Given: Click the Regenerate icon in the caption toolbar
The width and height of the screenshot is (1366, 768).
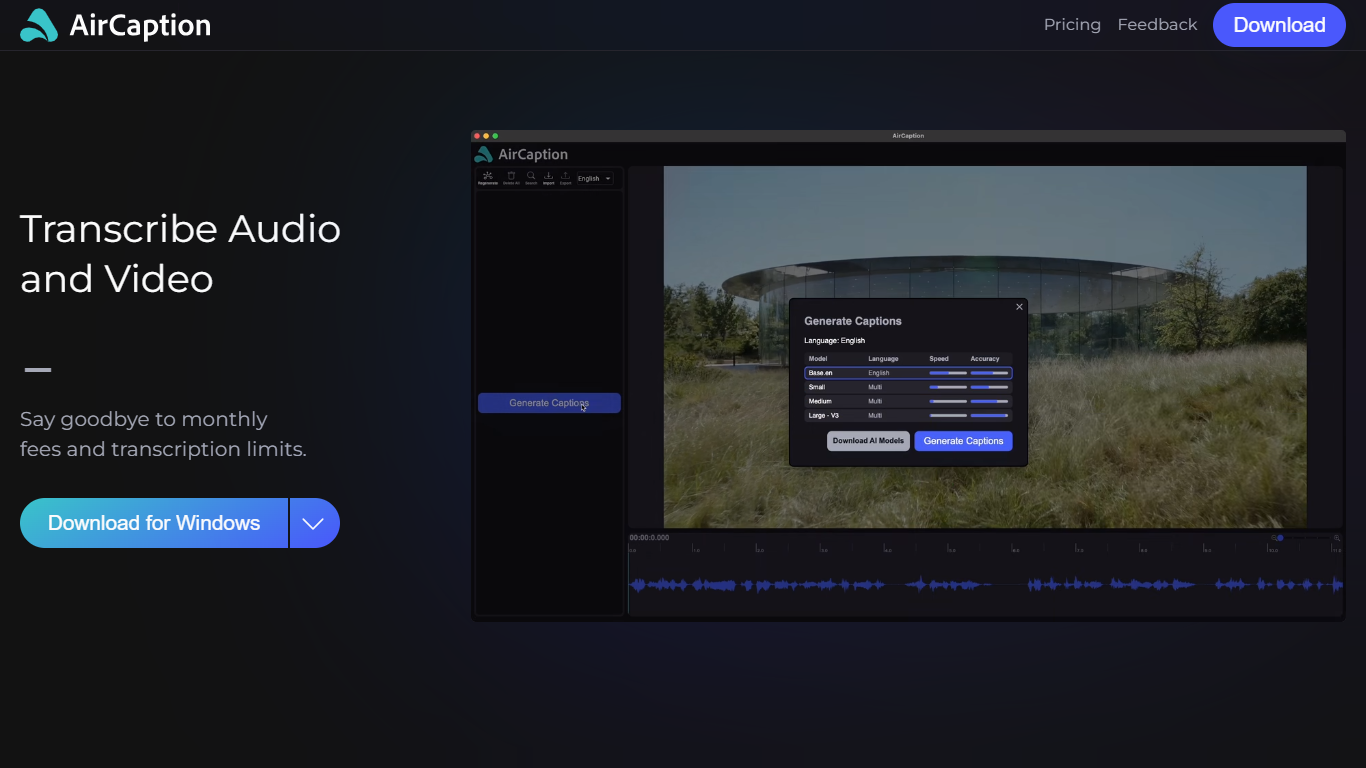Looking at the screenshot, I should (x=487, y=177).
